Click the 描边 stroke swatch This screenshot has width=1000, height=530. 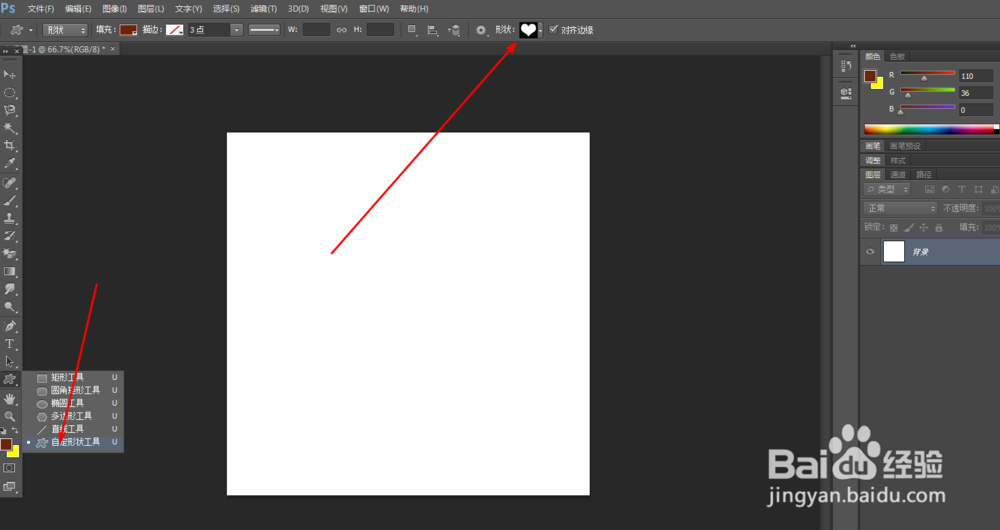point(175,30)
